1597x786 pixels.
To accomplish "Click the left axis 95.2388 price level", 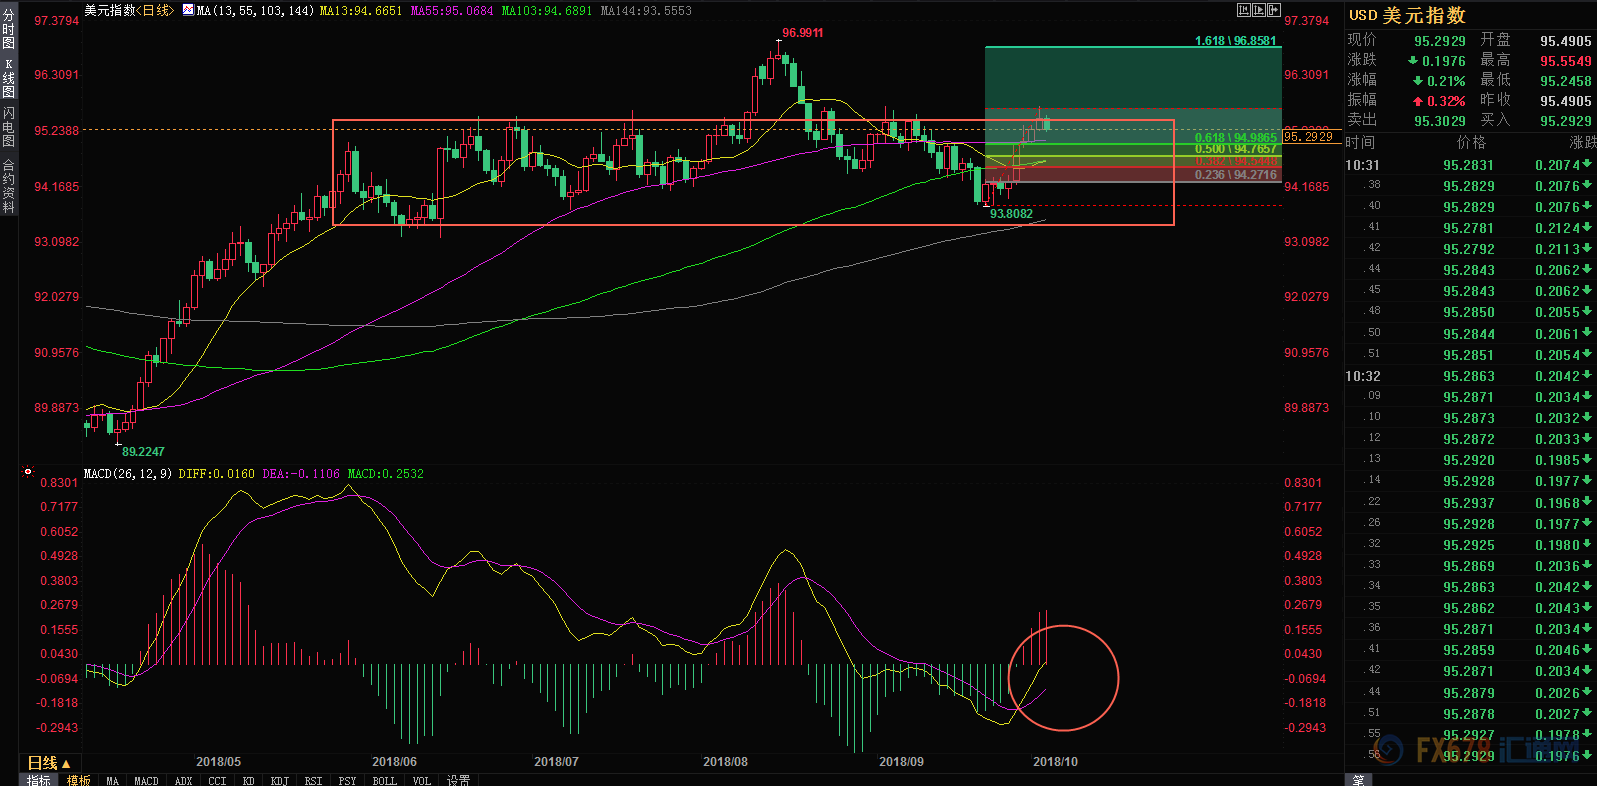I will point(56,131).
